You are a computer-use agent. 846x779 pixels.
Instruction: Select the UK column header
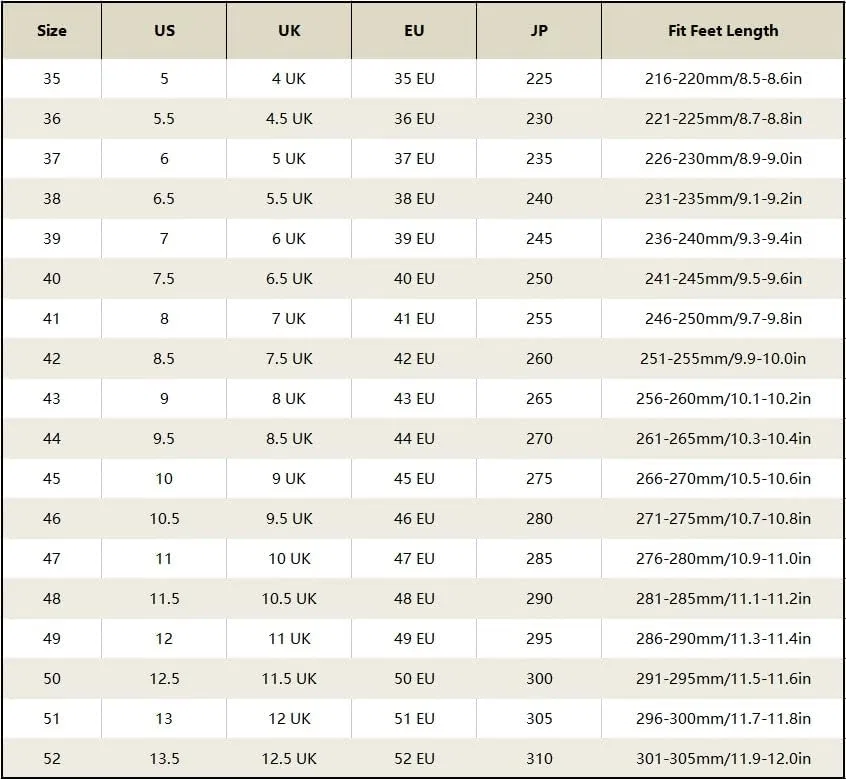point(289,31)
